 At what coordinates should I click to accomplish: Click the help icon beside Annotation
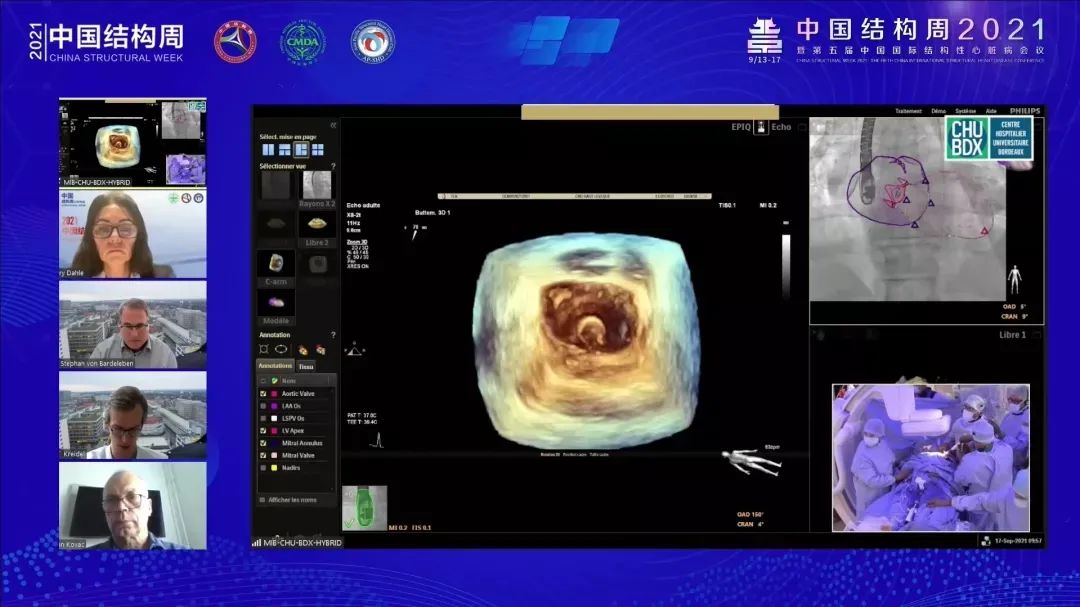coord(333,335)
